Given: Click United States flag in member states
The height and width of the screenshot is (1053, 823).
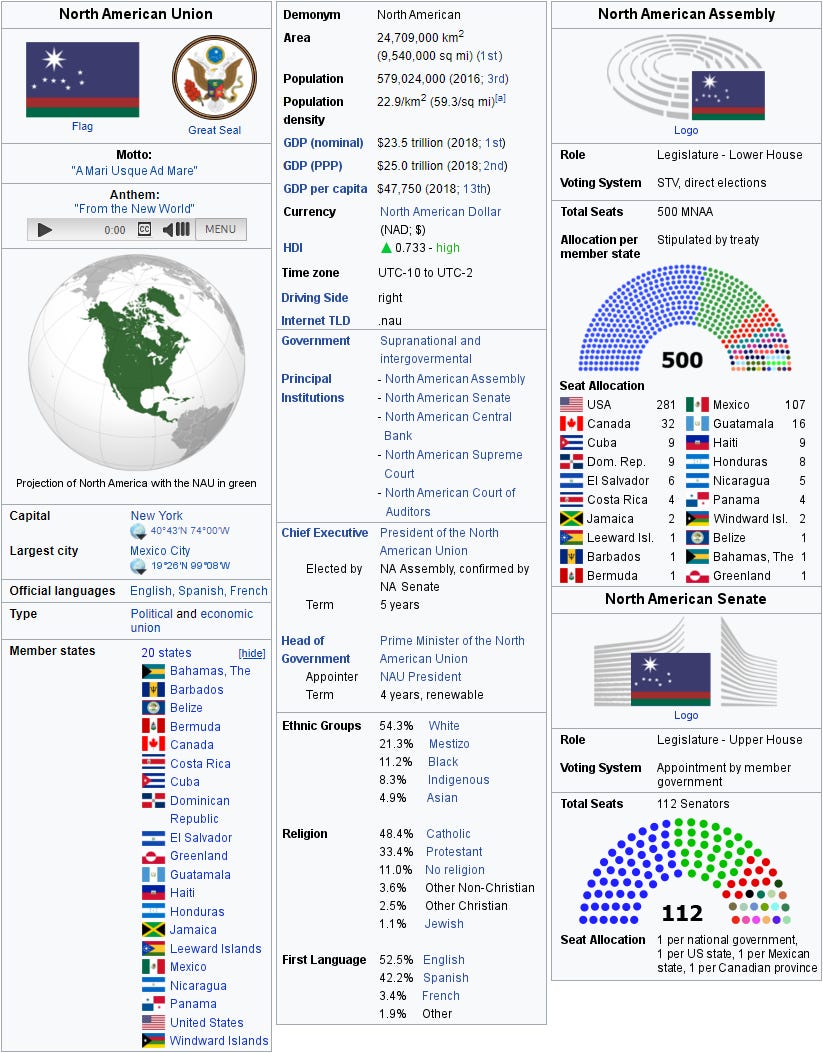Looking at the screenshot, I should pyautogui.click(x=153, y=1022).
